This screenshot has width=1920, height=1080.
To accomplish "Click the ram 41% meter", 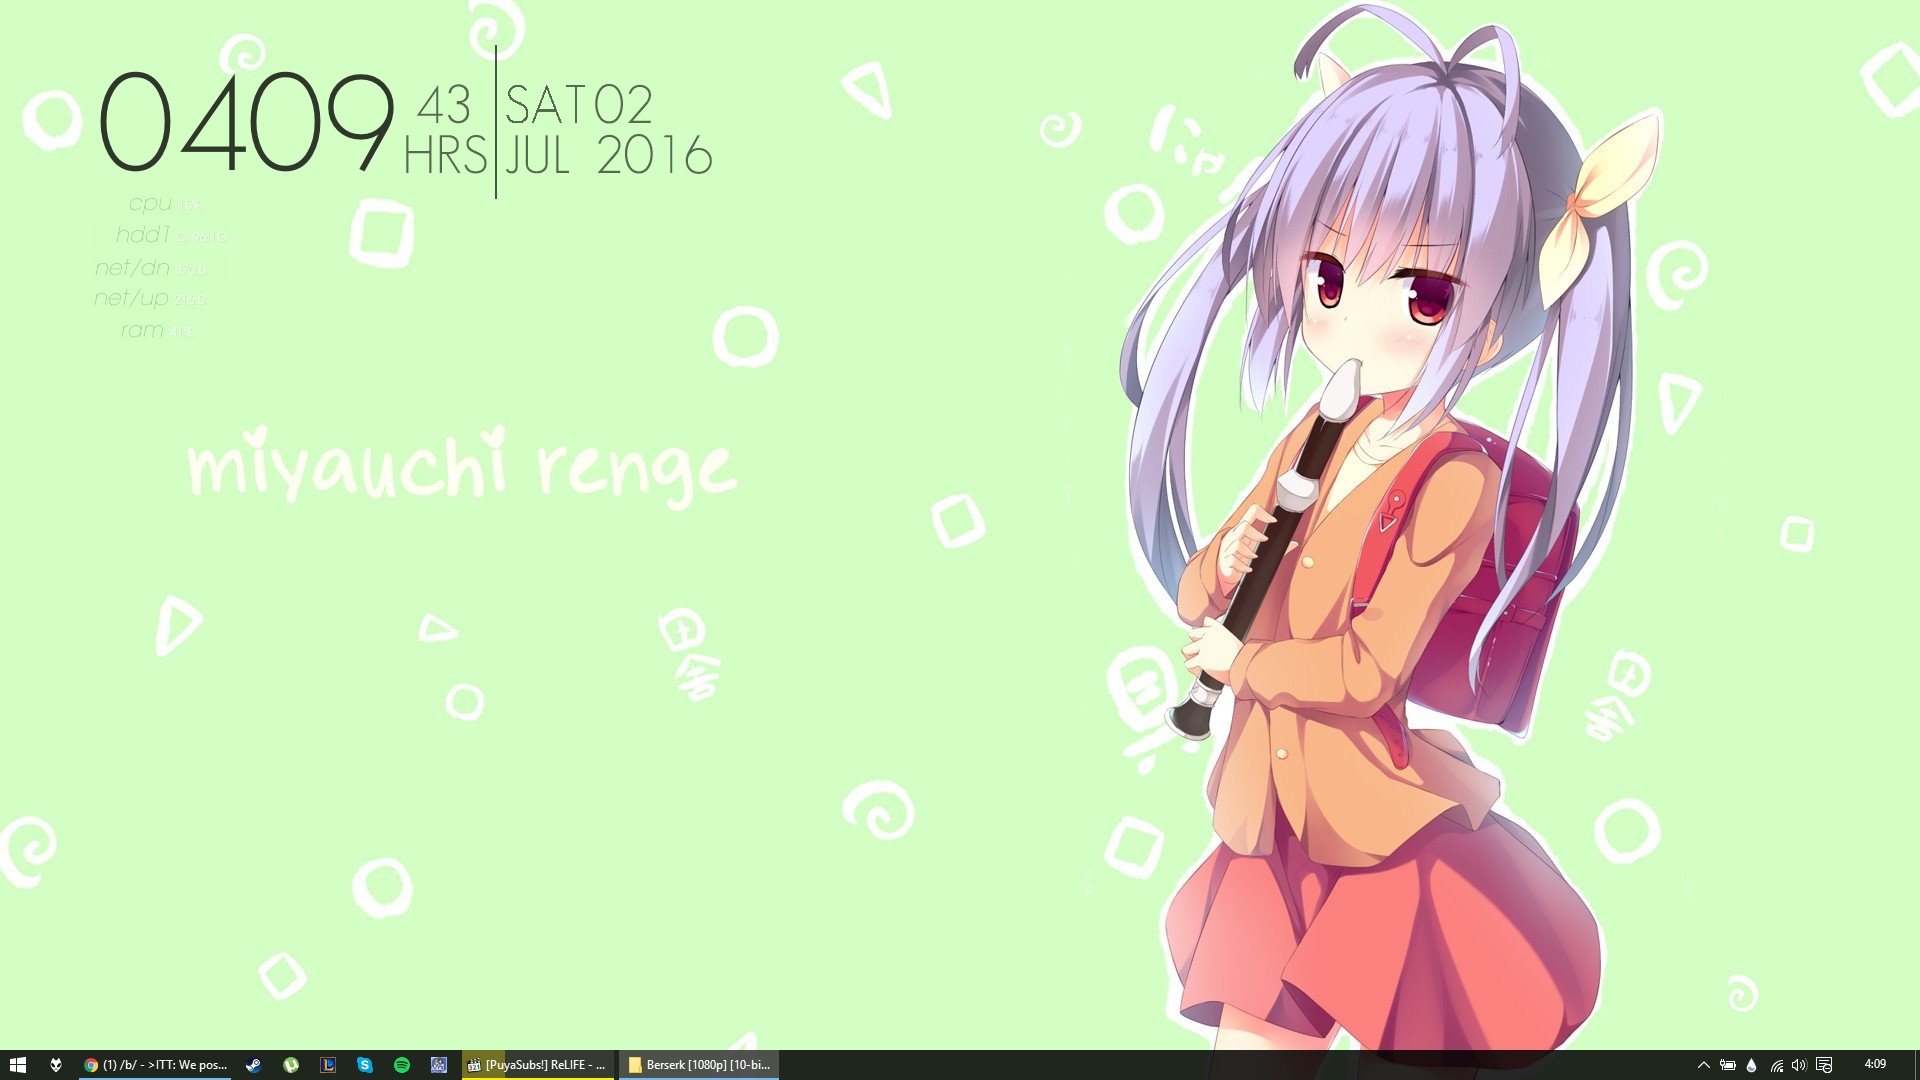I will (157, 330).
